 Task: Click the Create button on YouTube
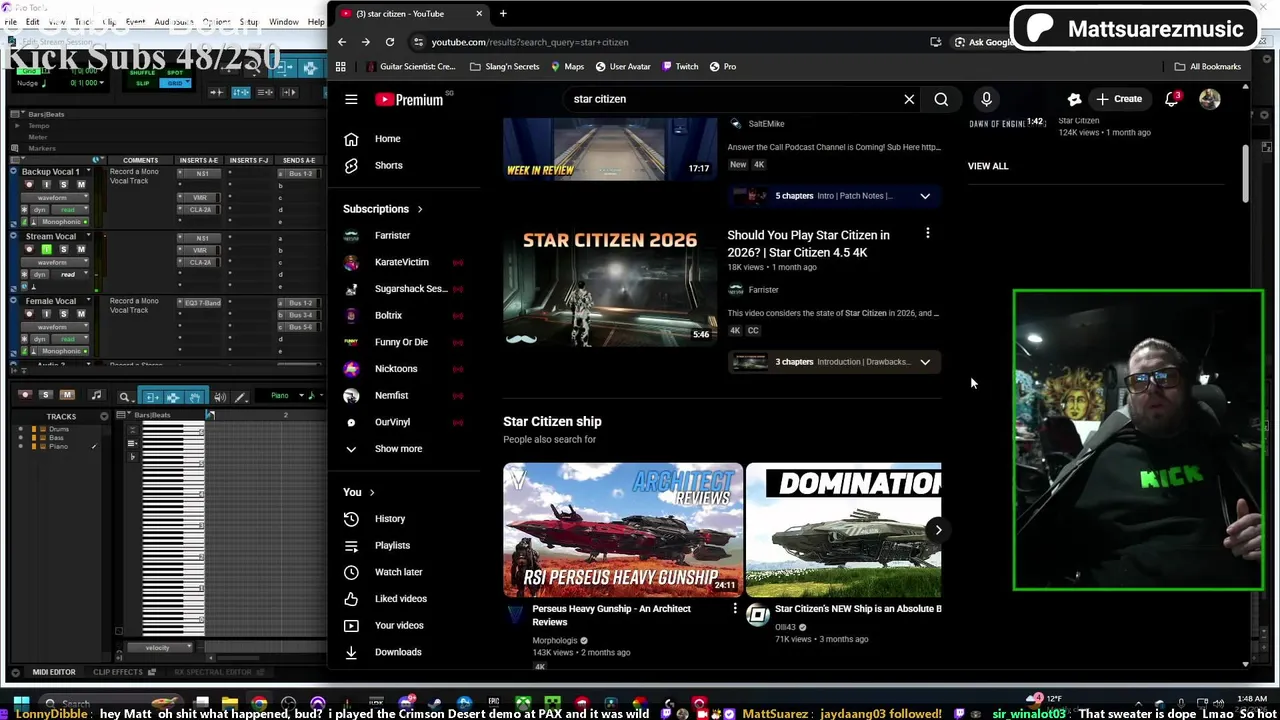click(1119, 99)
